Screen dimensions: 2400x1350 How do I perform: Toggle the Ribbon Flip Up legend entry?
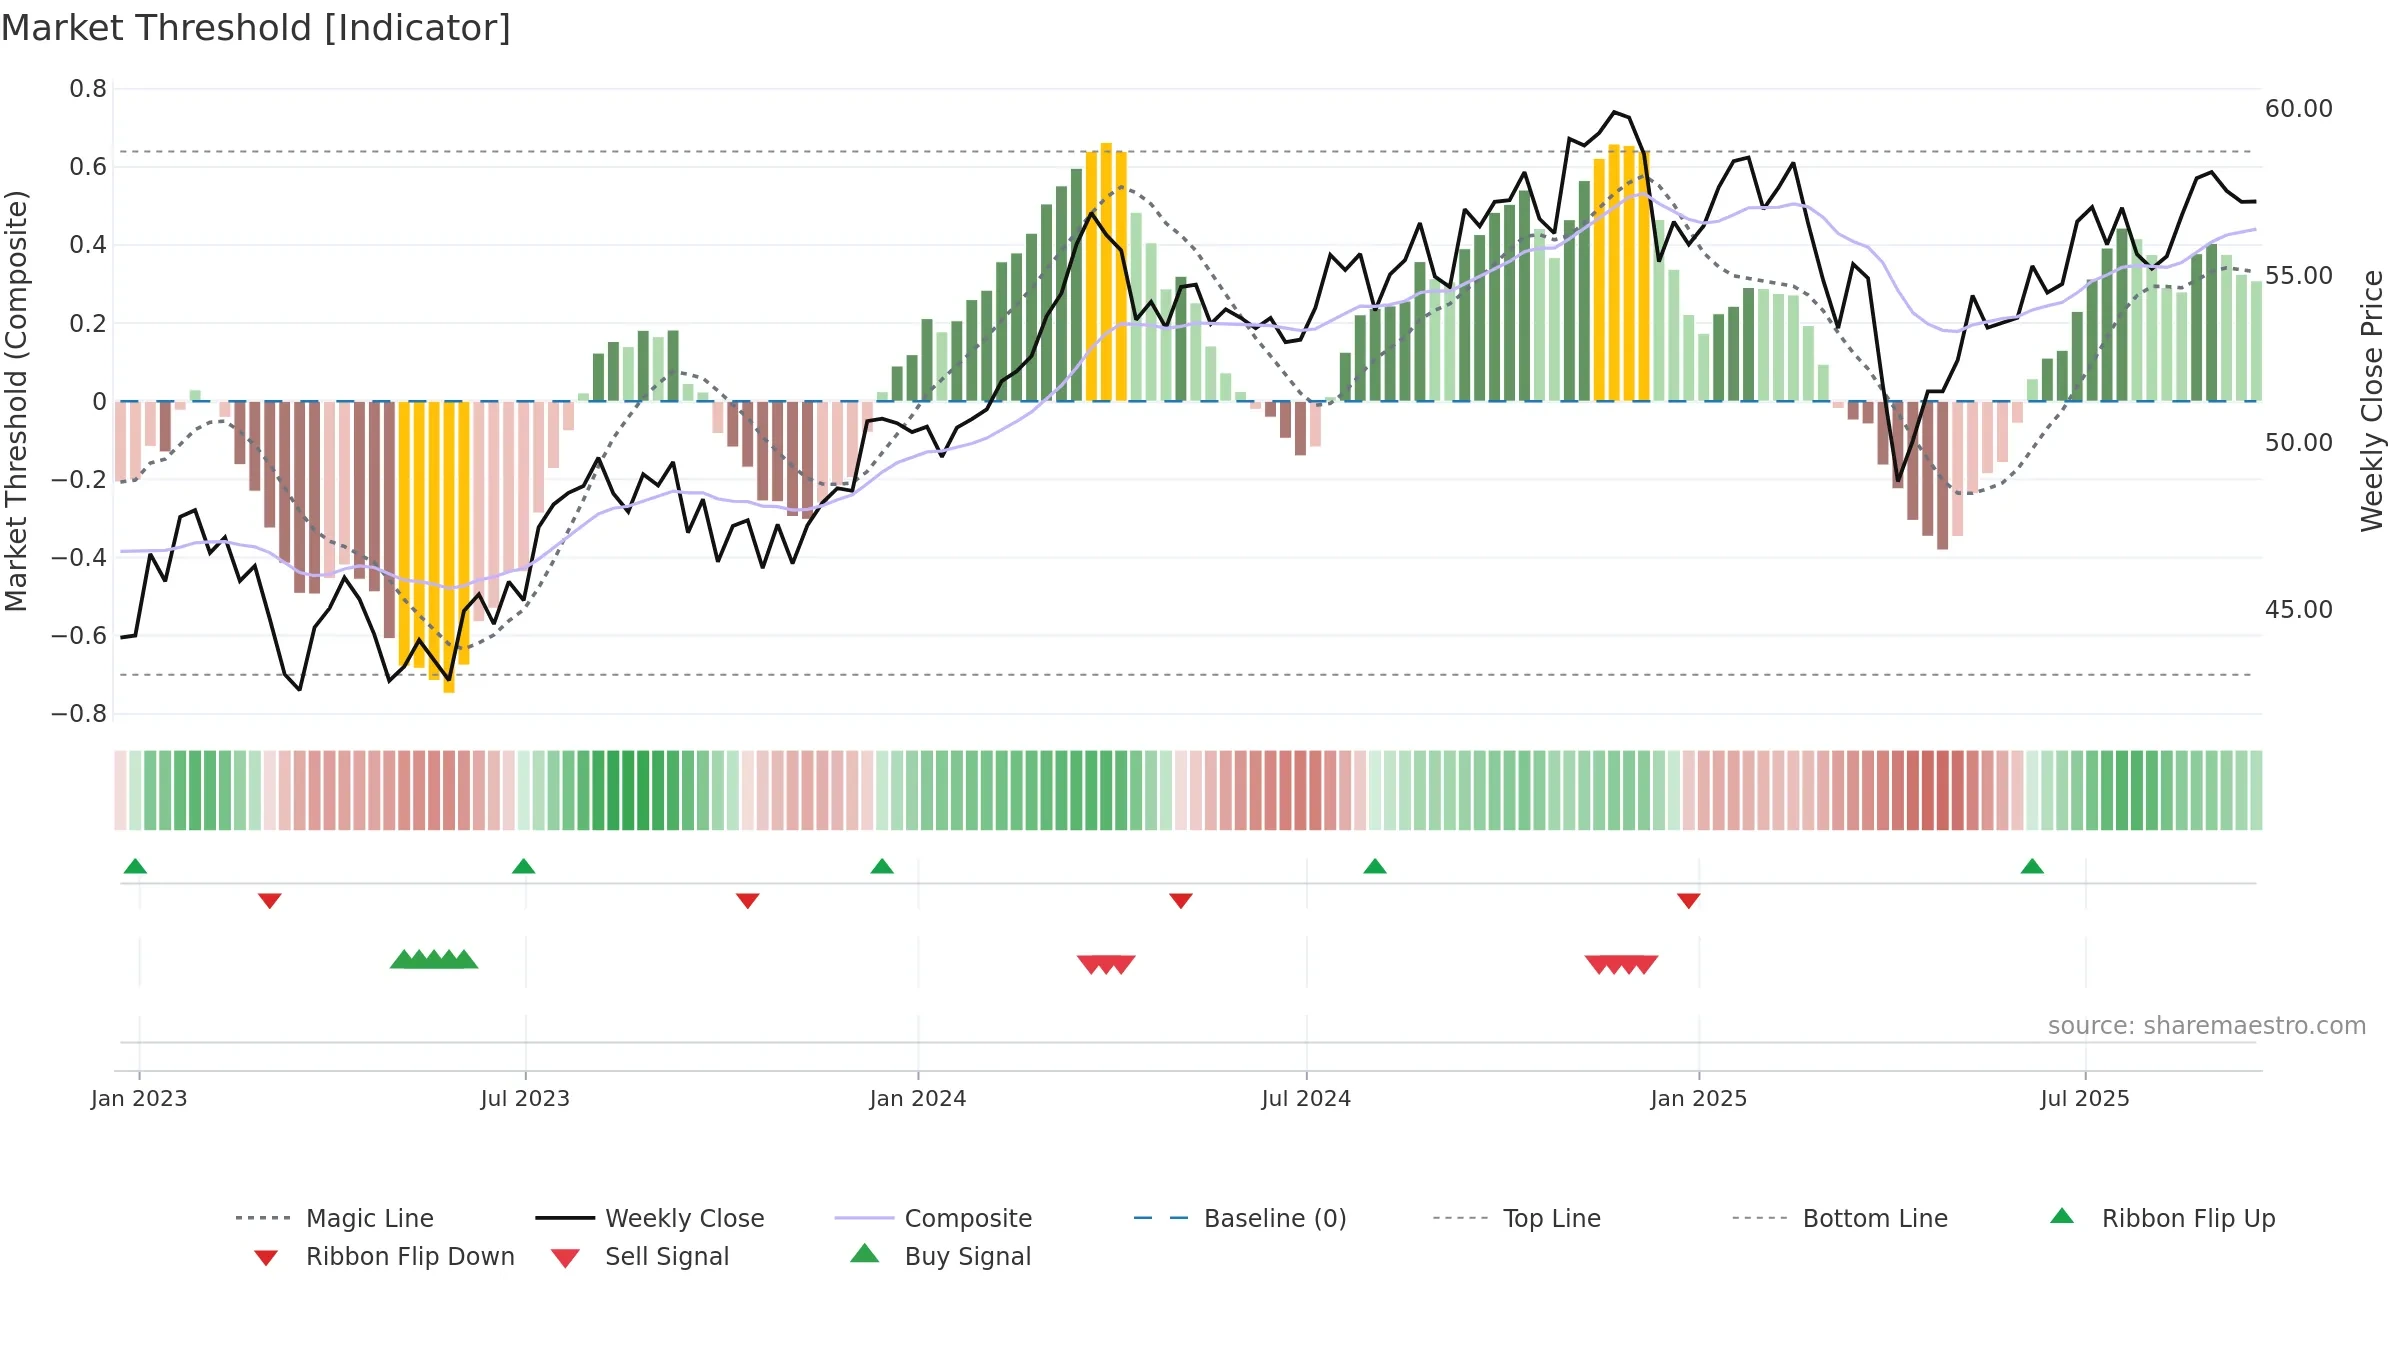(2162, 1218)
